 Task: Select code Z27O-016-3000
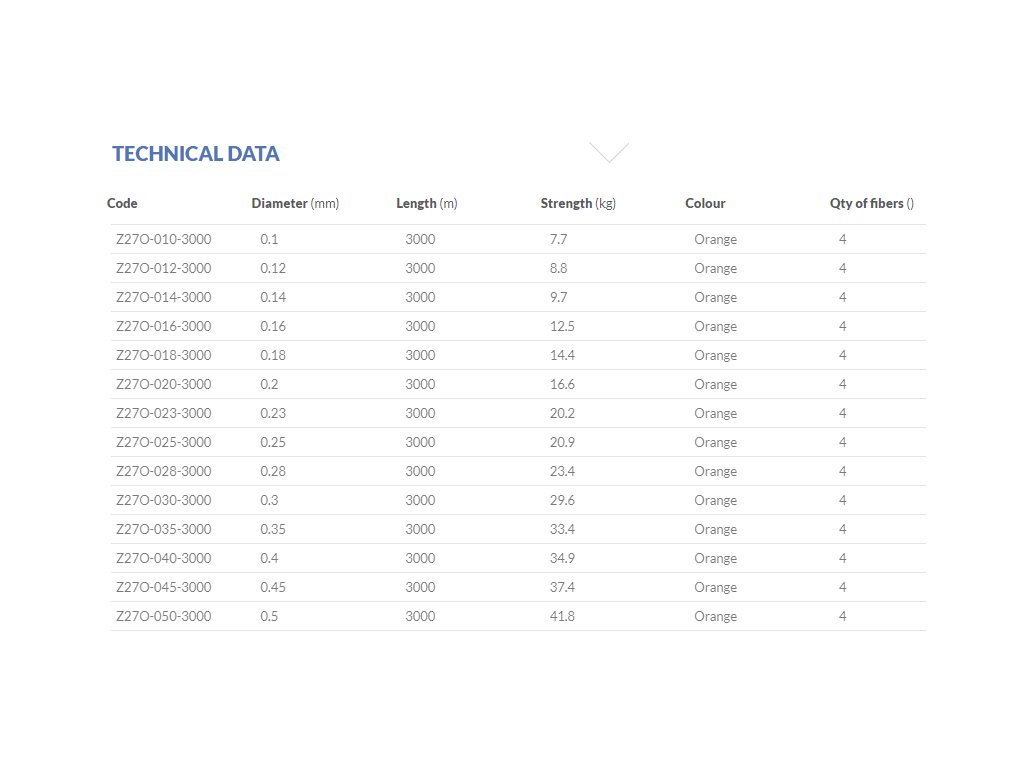click(x=164, y=326)
